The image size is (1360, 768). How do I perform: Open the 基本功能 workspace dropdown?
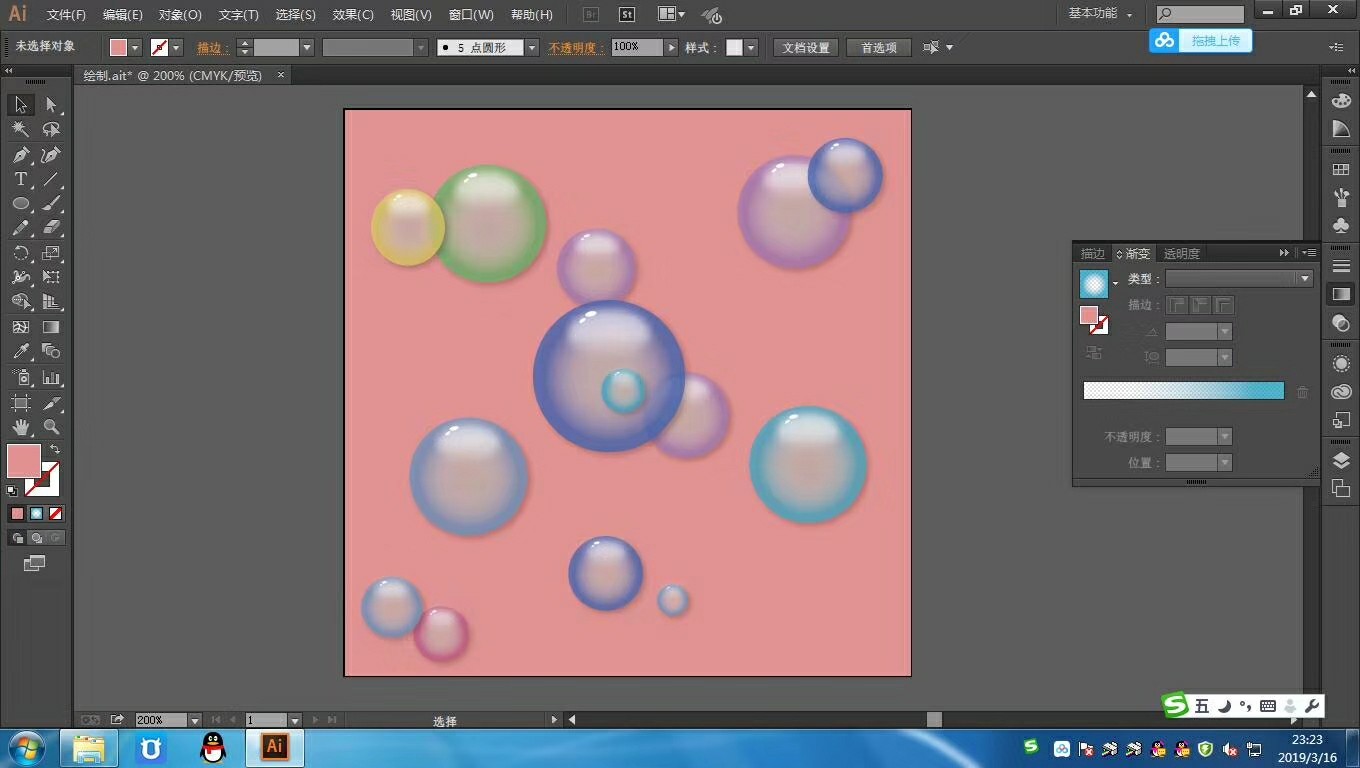click(1100, 14)
